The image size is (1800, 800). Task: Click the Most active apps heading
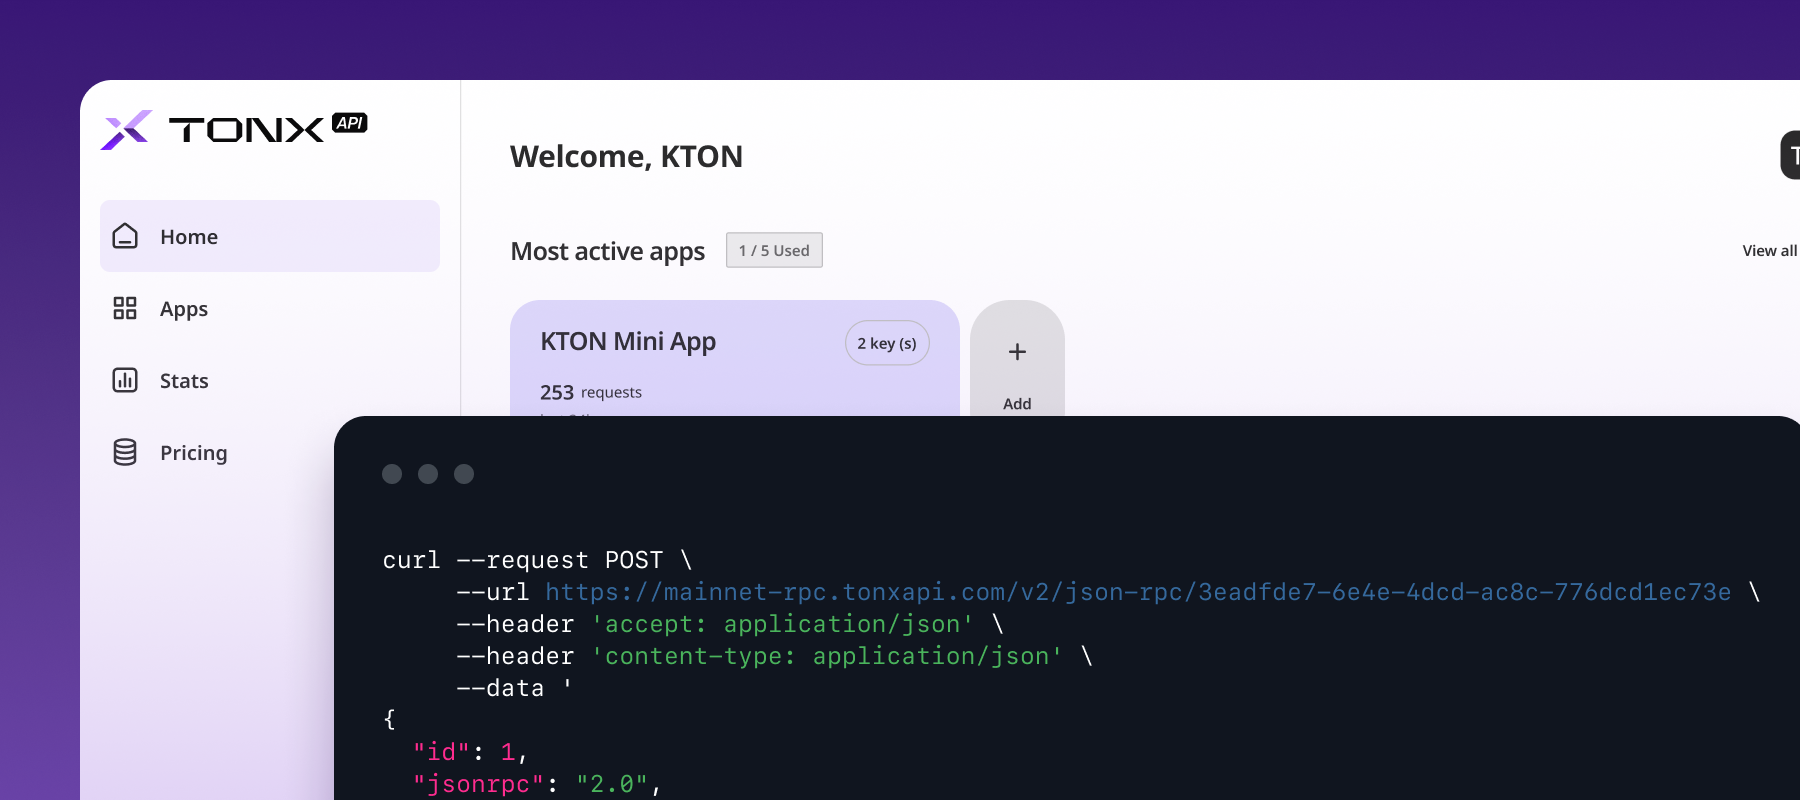608,251
